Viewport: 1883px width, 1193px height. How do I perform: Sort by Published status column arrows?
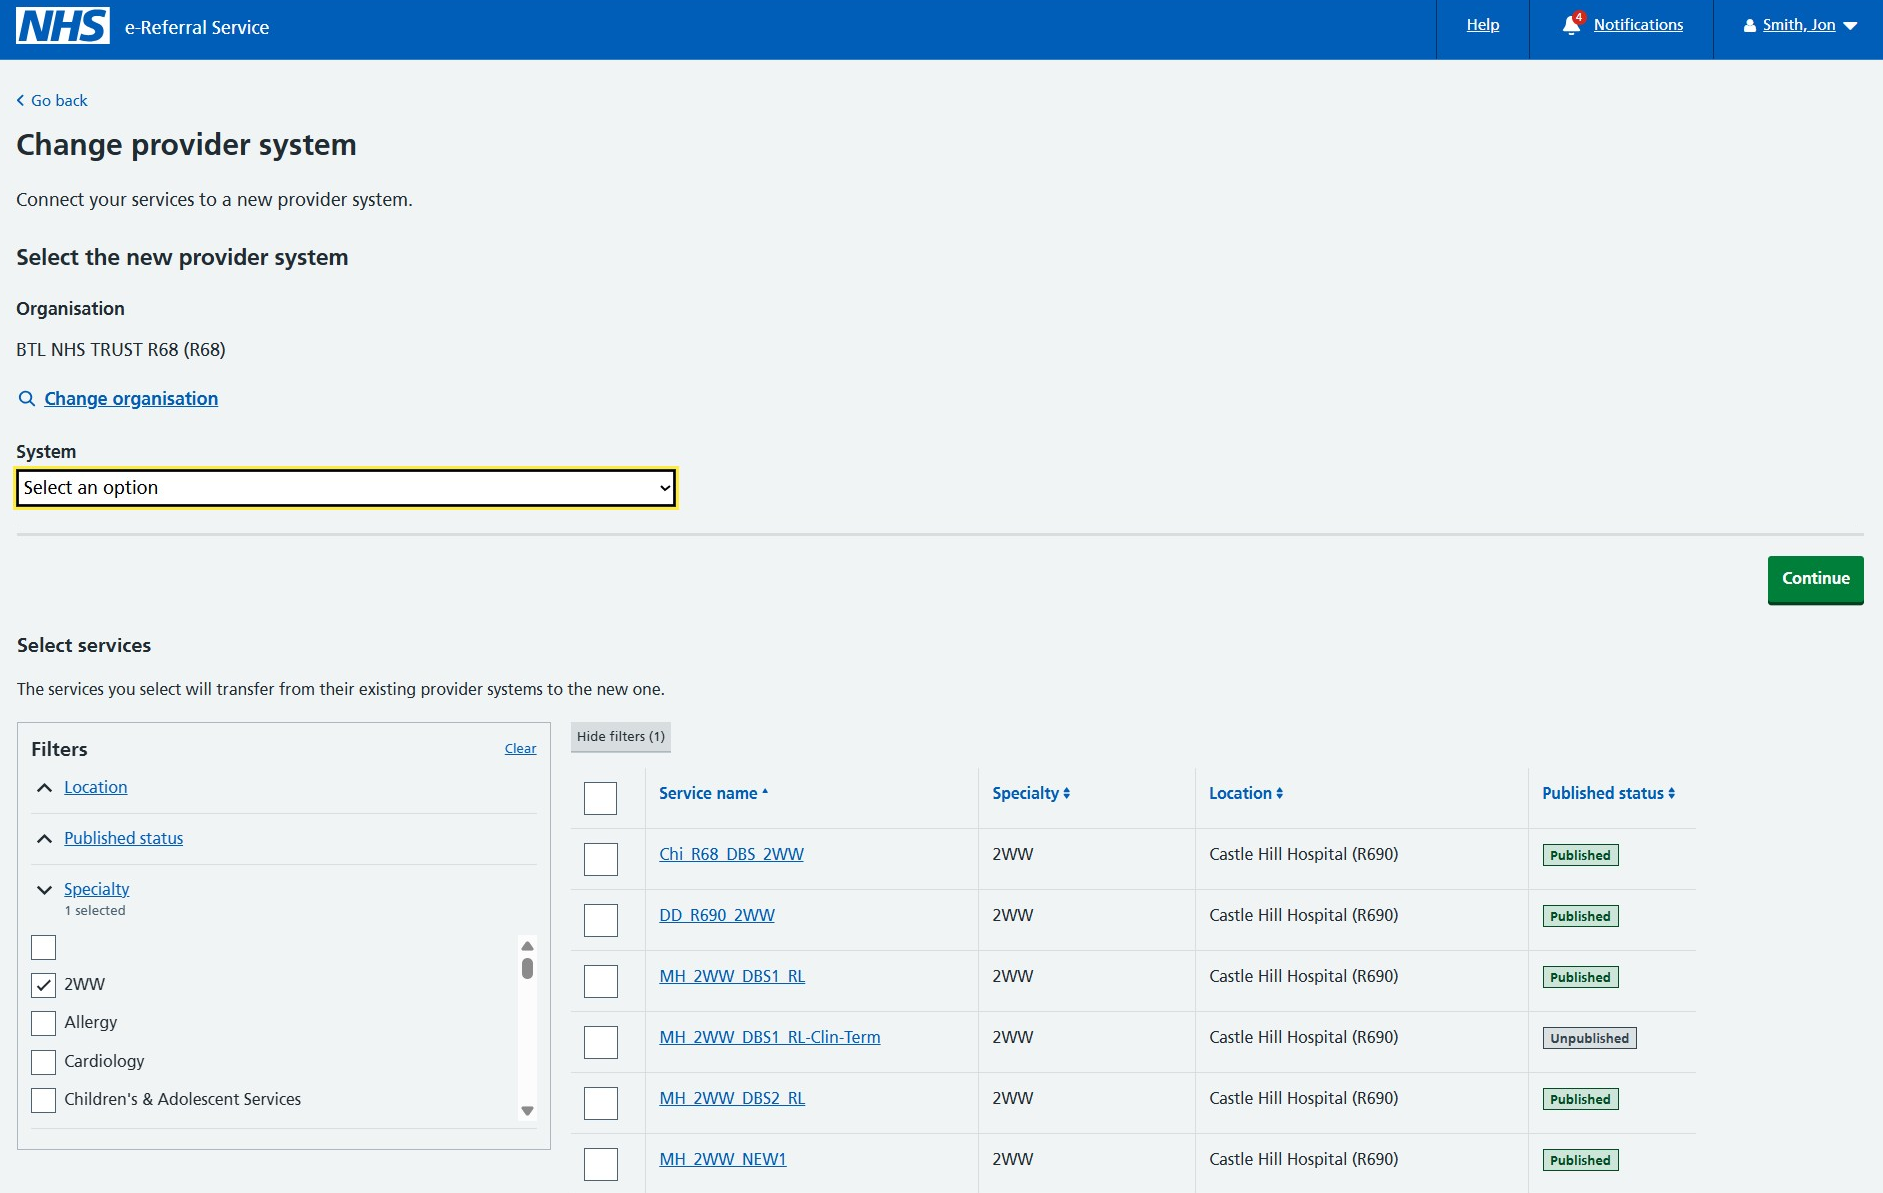pos(1672,793)
